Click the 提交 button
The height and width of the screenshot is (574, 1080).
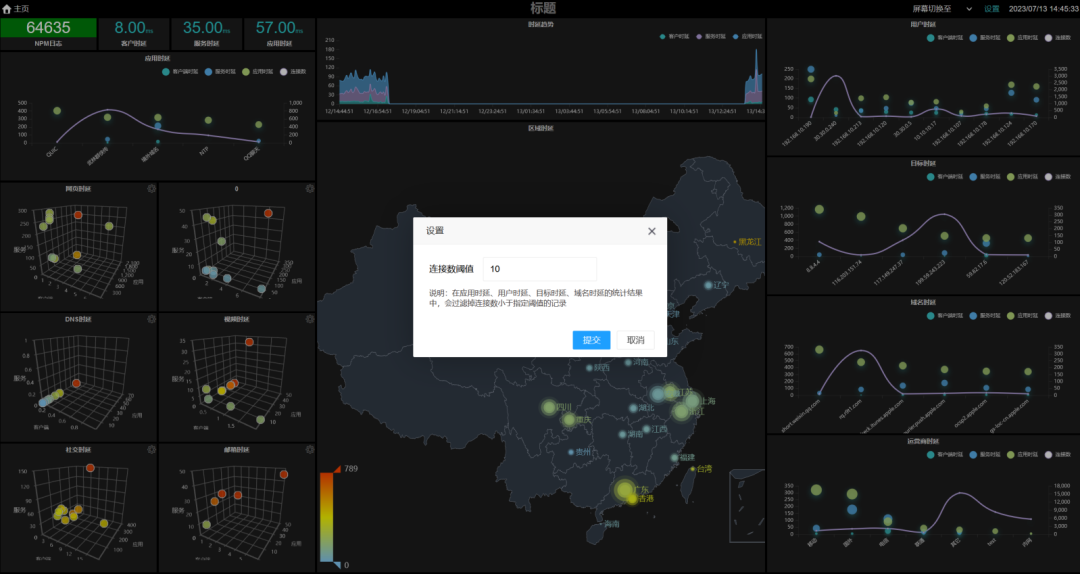[591, 340]
